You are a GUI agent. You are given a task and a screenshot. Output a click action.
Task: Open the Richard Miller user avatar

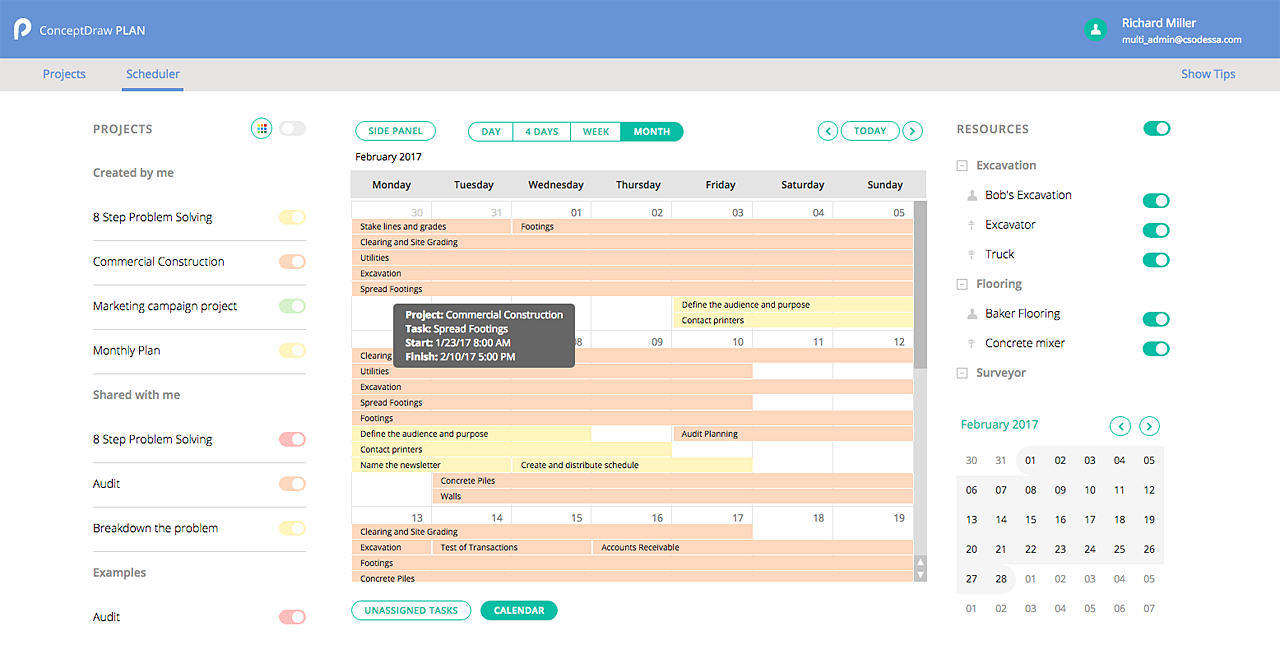pyautogui.click(x=1096, y=30)
